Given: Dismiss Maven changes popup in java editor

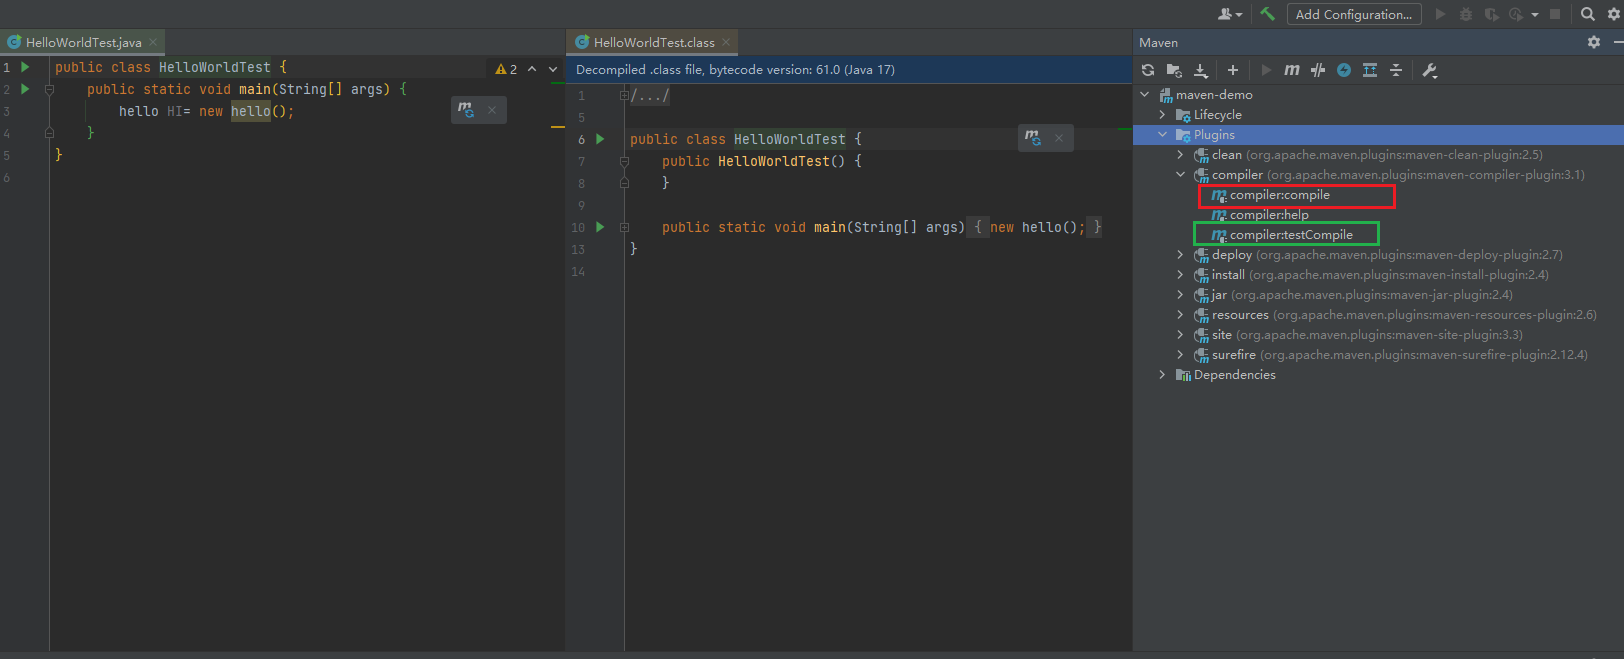Looking at the screenshot, I should point(492,110).
